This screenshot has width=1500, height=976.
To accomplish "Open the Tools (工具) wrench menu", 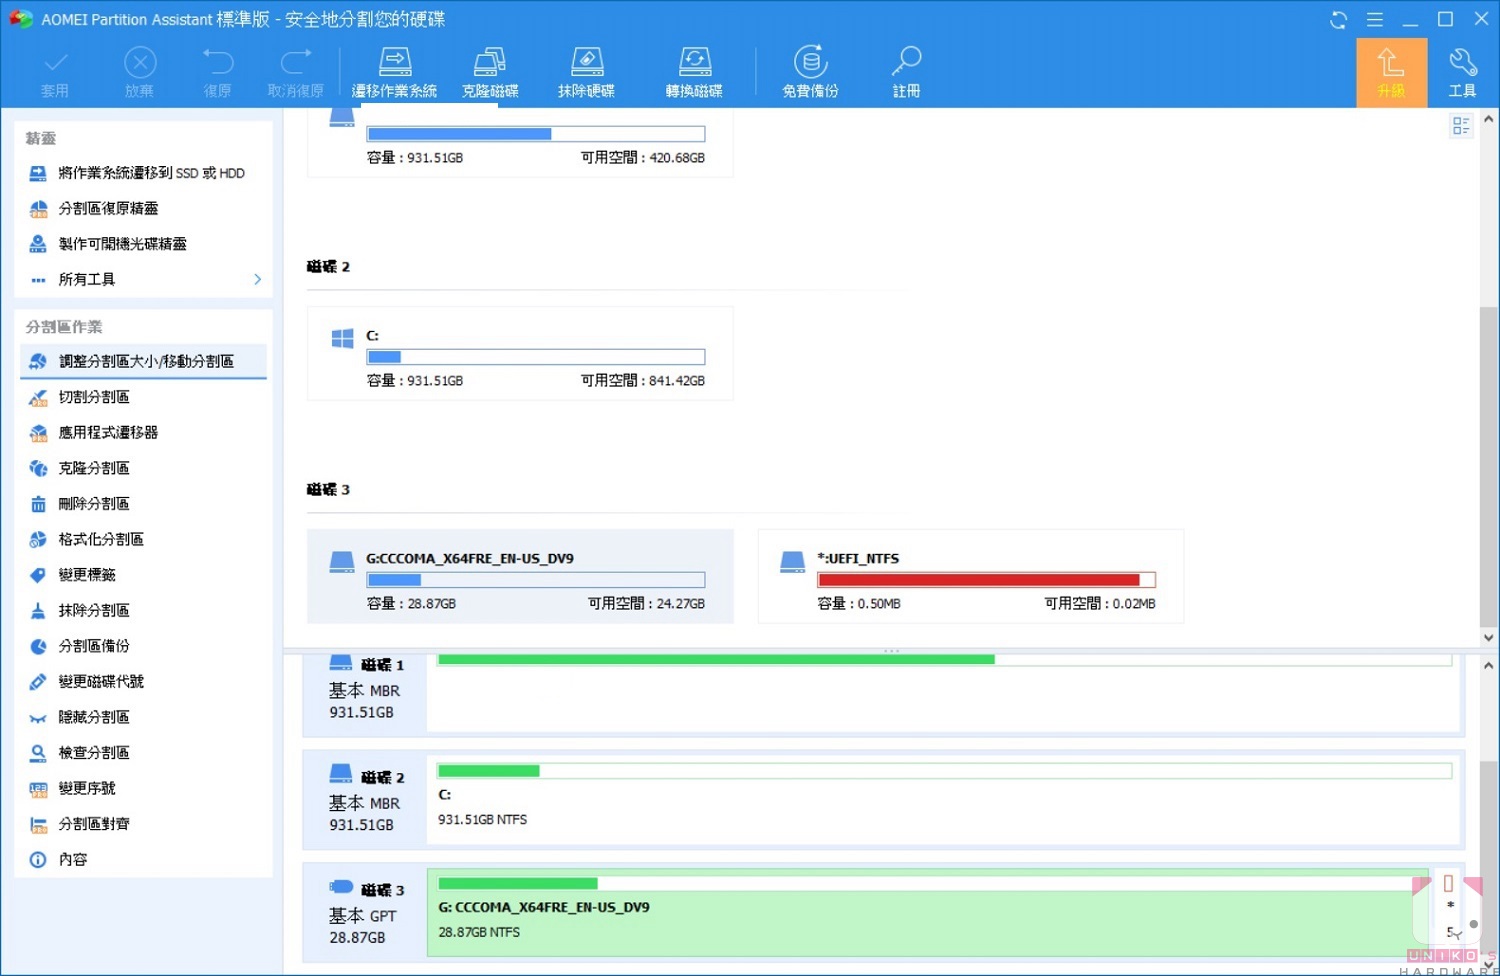I will [1463, 73].
